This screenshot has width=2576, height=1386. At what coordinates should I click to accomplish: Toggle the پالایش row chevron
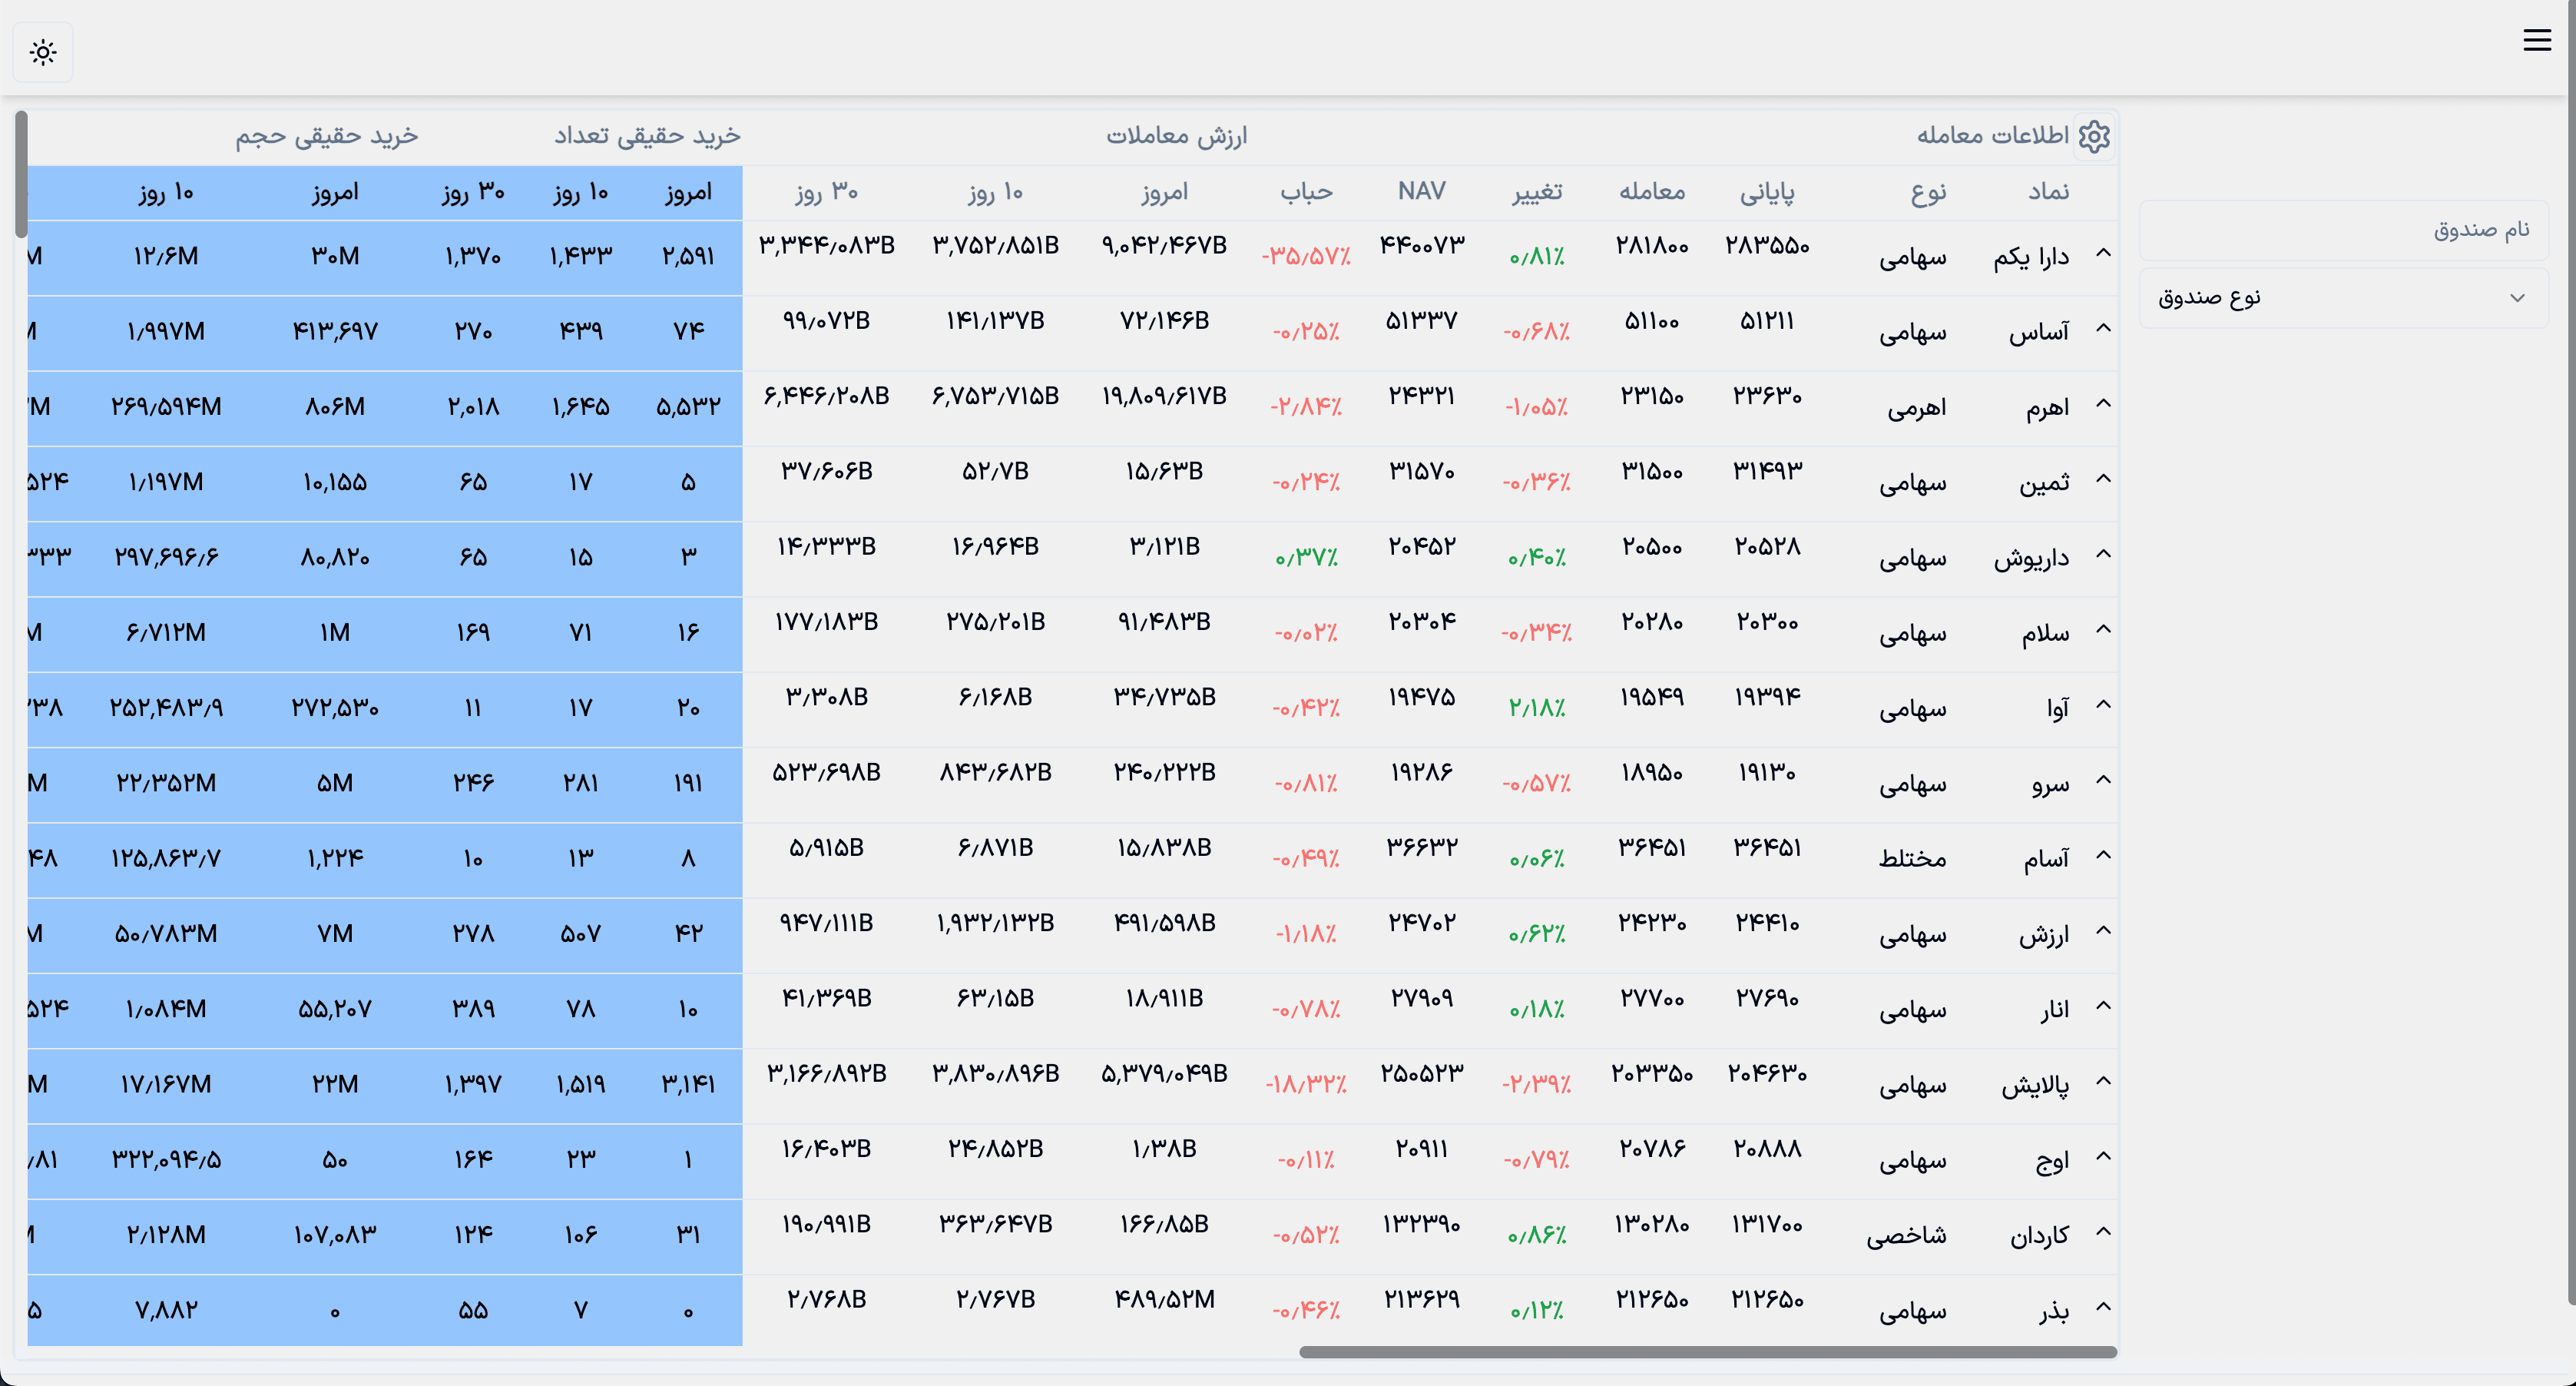coord(2103,1081)
